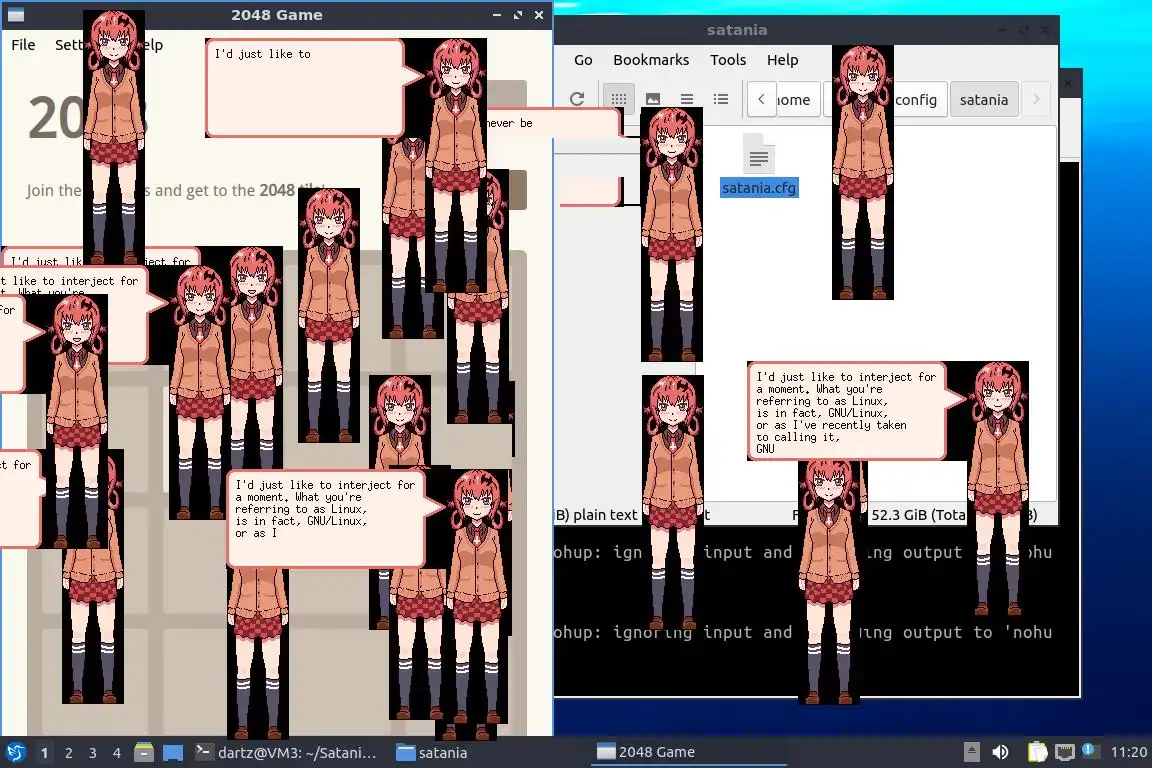Viewport: 1152px width, 768px height.
Task: Click the 52.3 GiB free space status text
Action: point(918,514)
